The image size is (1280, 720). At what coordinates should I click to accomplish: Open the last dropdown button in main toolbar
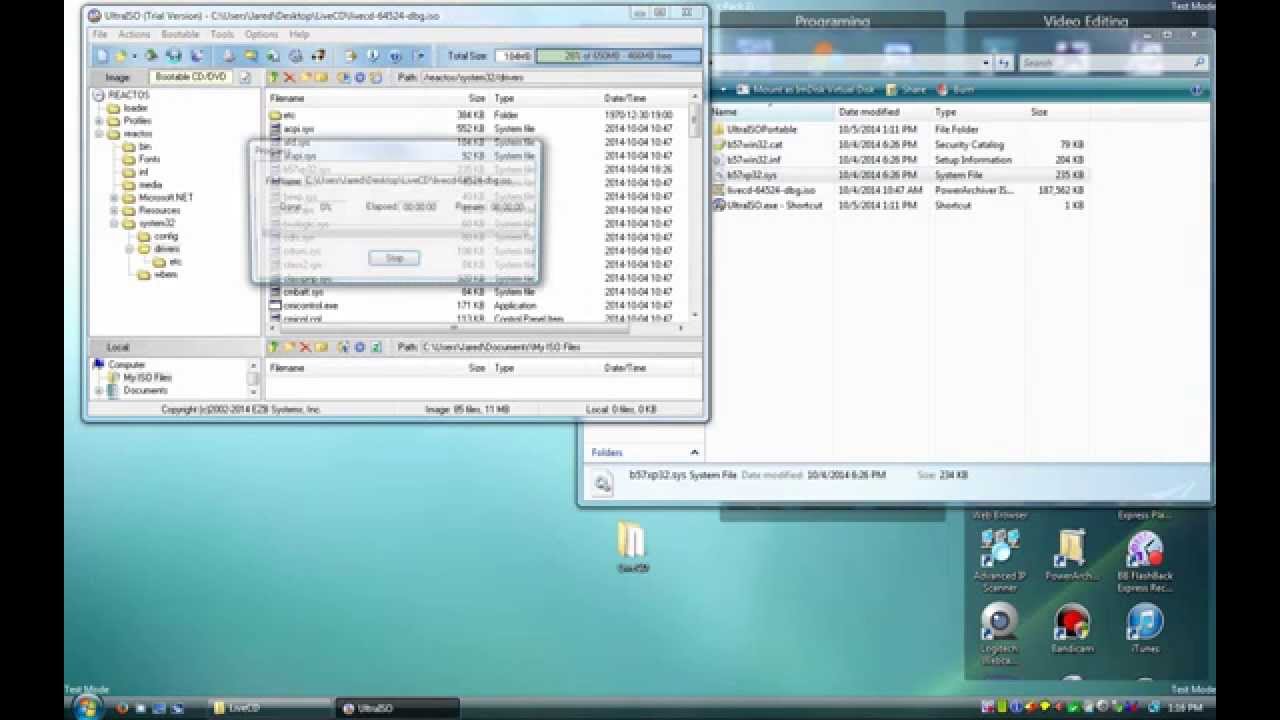[419, 56]
